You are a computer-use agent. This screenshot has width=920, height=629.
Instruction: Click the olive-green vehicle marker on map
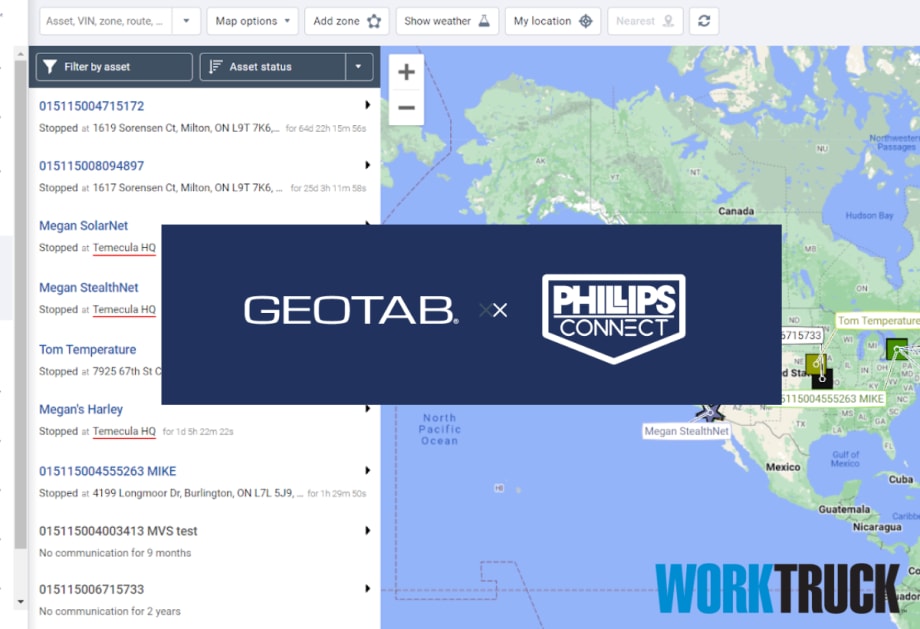point(816,363)
